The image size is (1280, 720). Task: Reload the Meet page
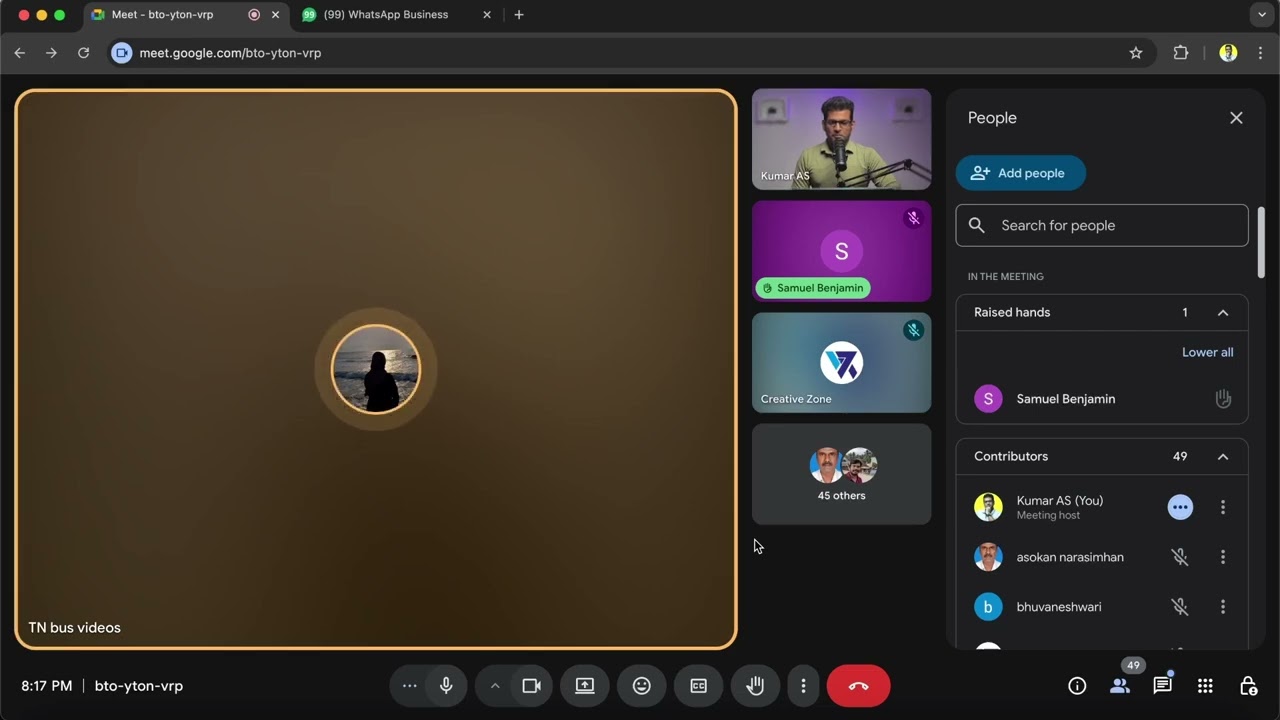click(83, 53)
